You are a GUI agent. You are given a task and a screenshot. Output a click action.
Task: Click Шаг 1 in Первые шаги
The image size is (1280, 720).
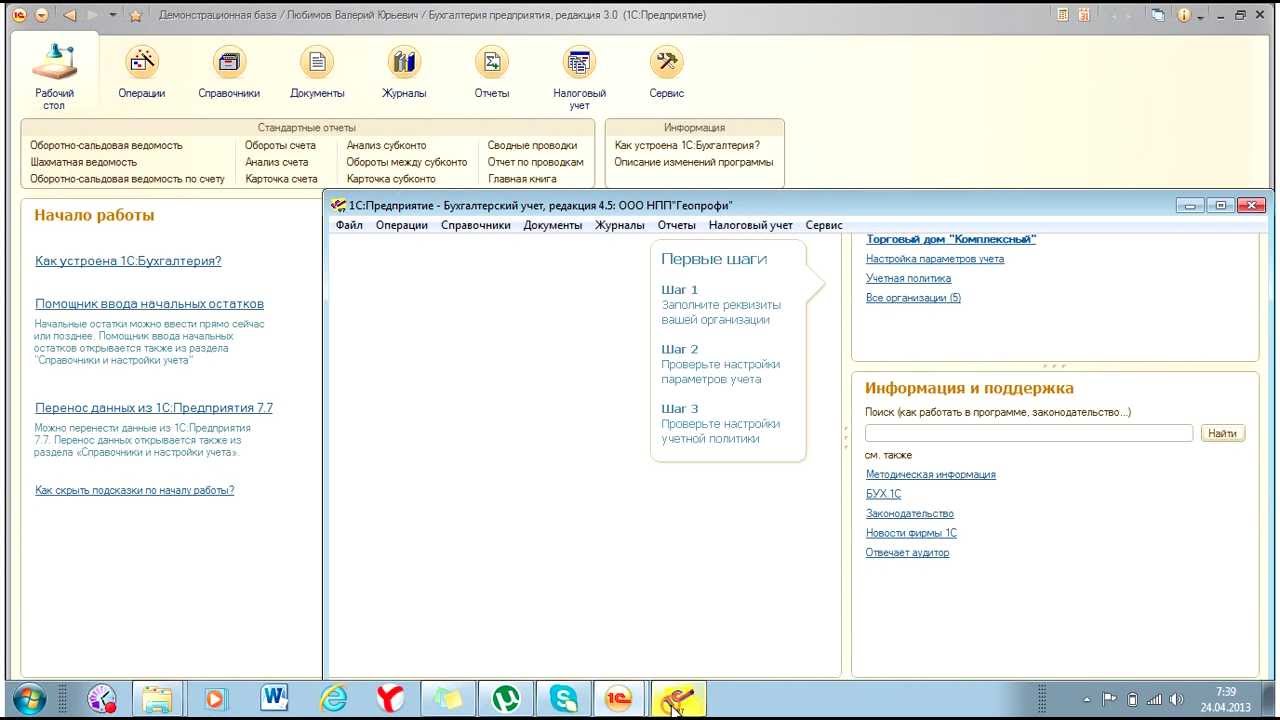coord(680,290)
